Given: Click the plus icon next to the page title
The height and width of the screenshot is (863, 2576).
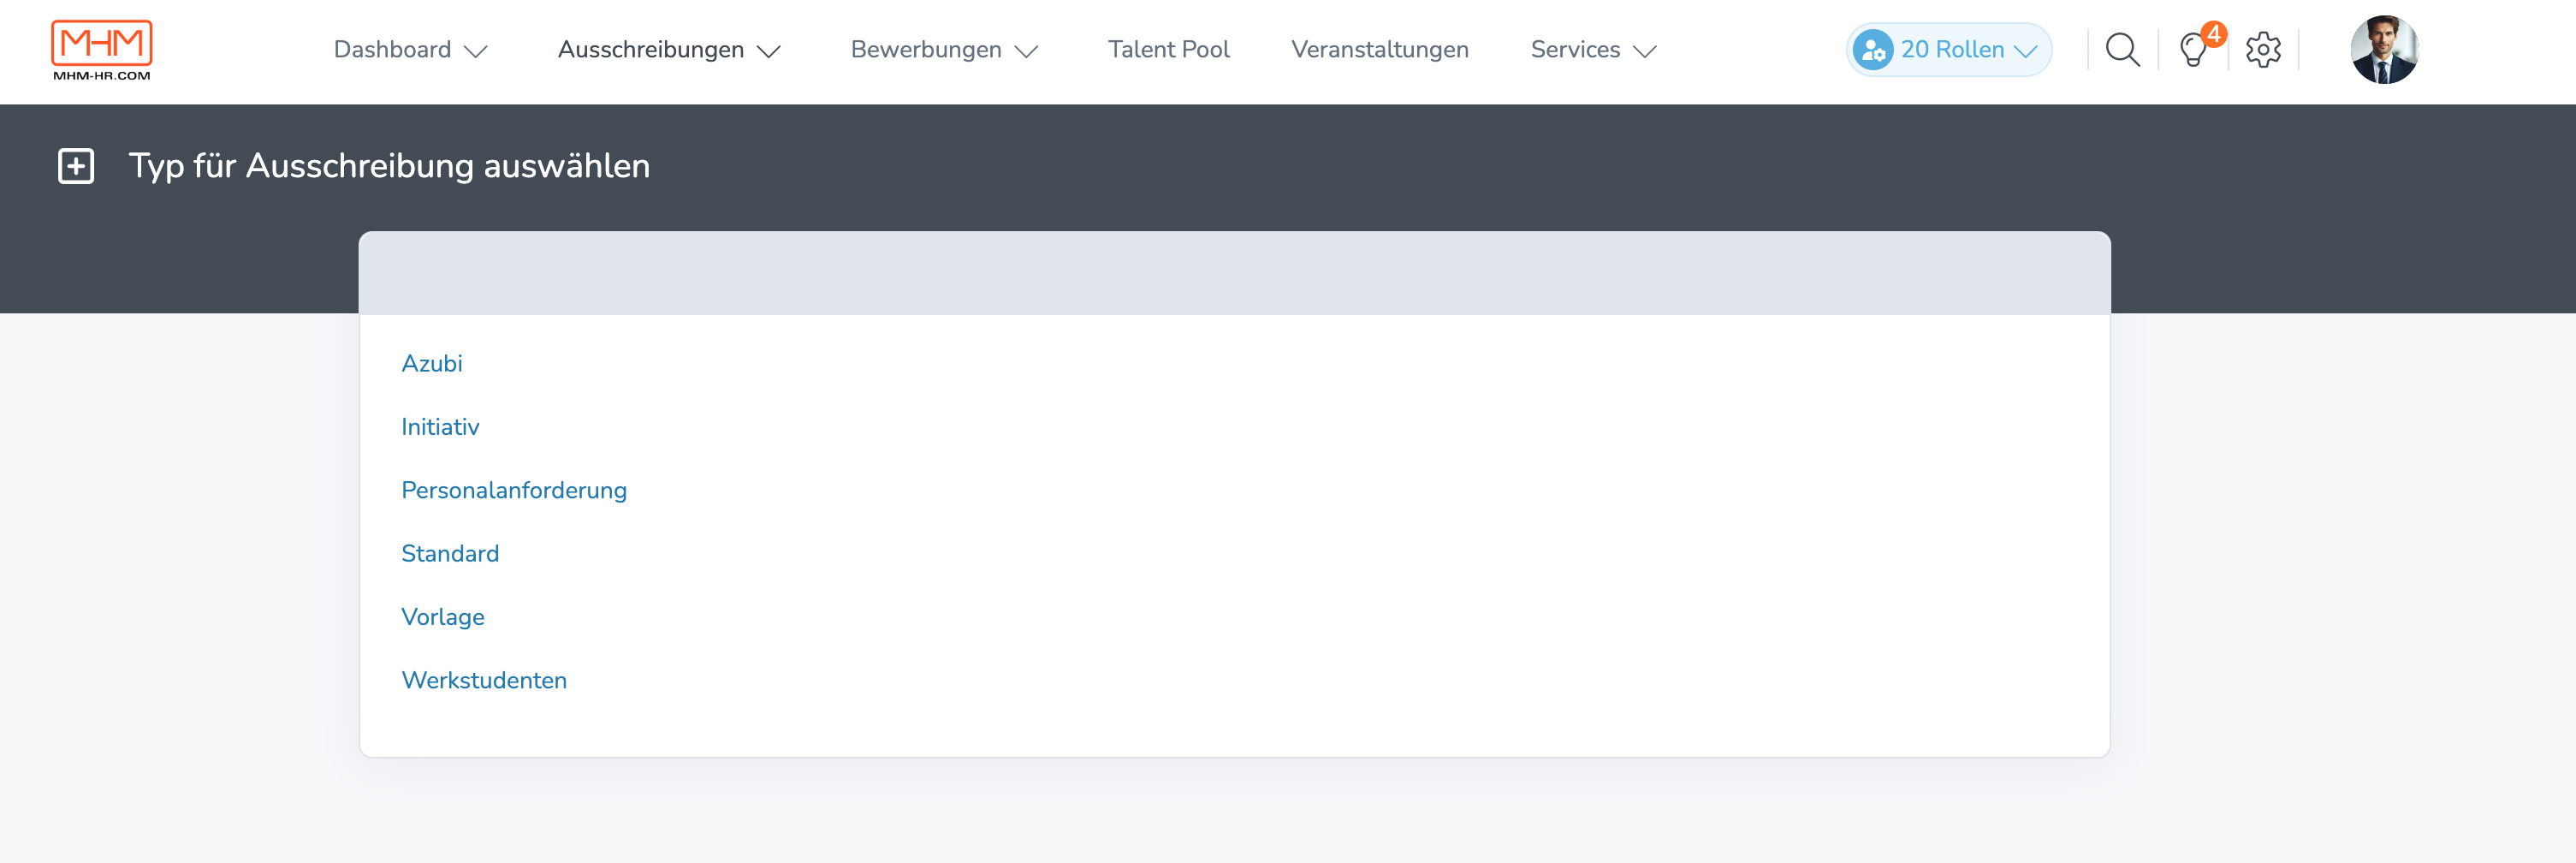Looking at the screenshot, I should tap(75, 165).
